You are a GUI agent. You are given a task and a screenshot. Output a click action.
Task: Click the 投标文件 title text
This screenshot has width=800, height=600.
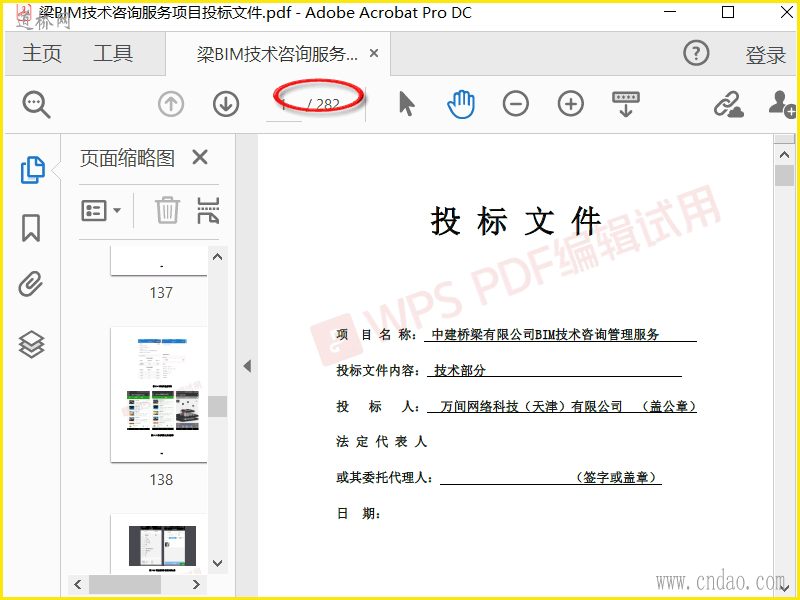click(516, 221)
